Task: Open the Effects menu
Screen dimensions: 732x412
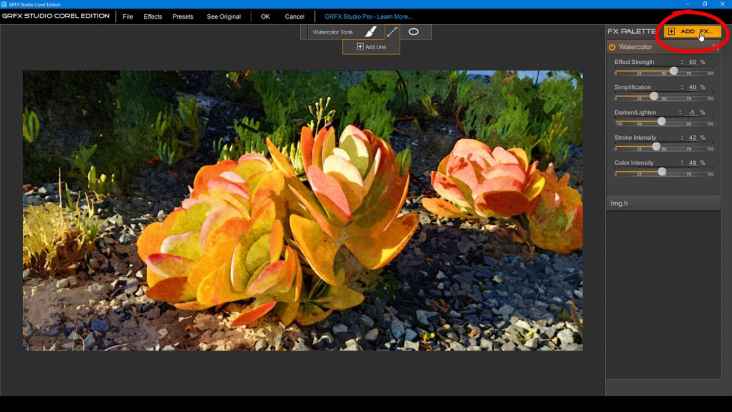Action: point(153,17)
